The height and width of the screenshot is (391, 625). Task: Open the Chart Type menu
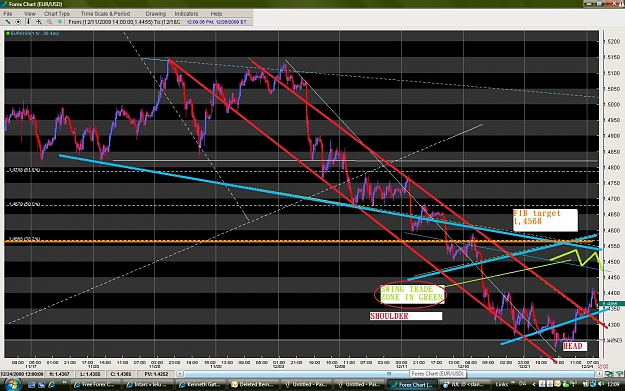(x=57, y=14)
